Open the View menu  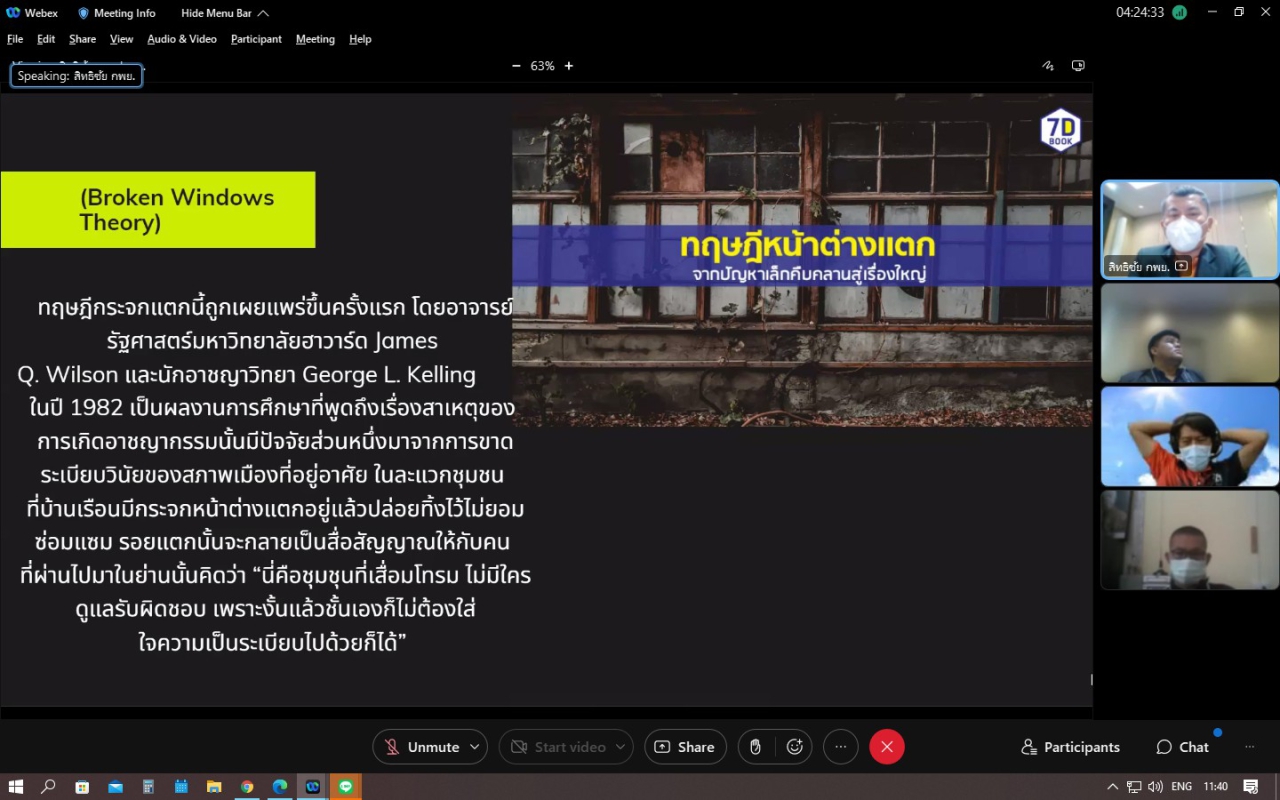pos(121,39)
